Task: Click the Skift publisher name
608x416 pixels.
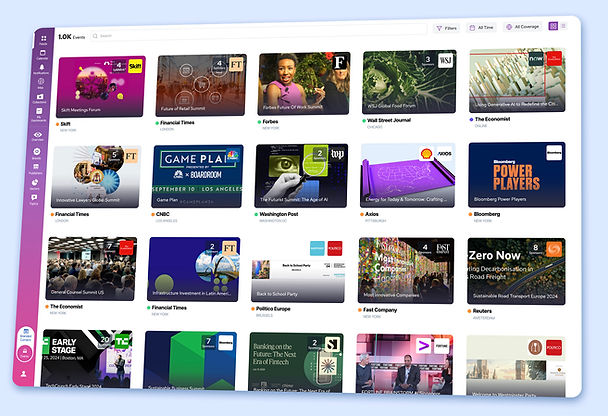Action: pos(65,124)
